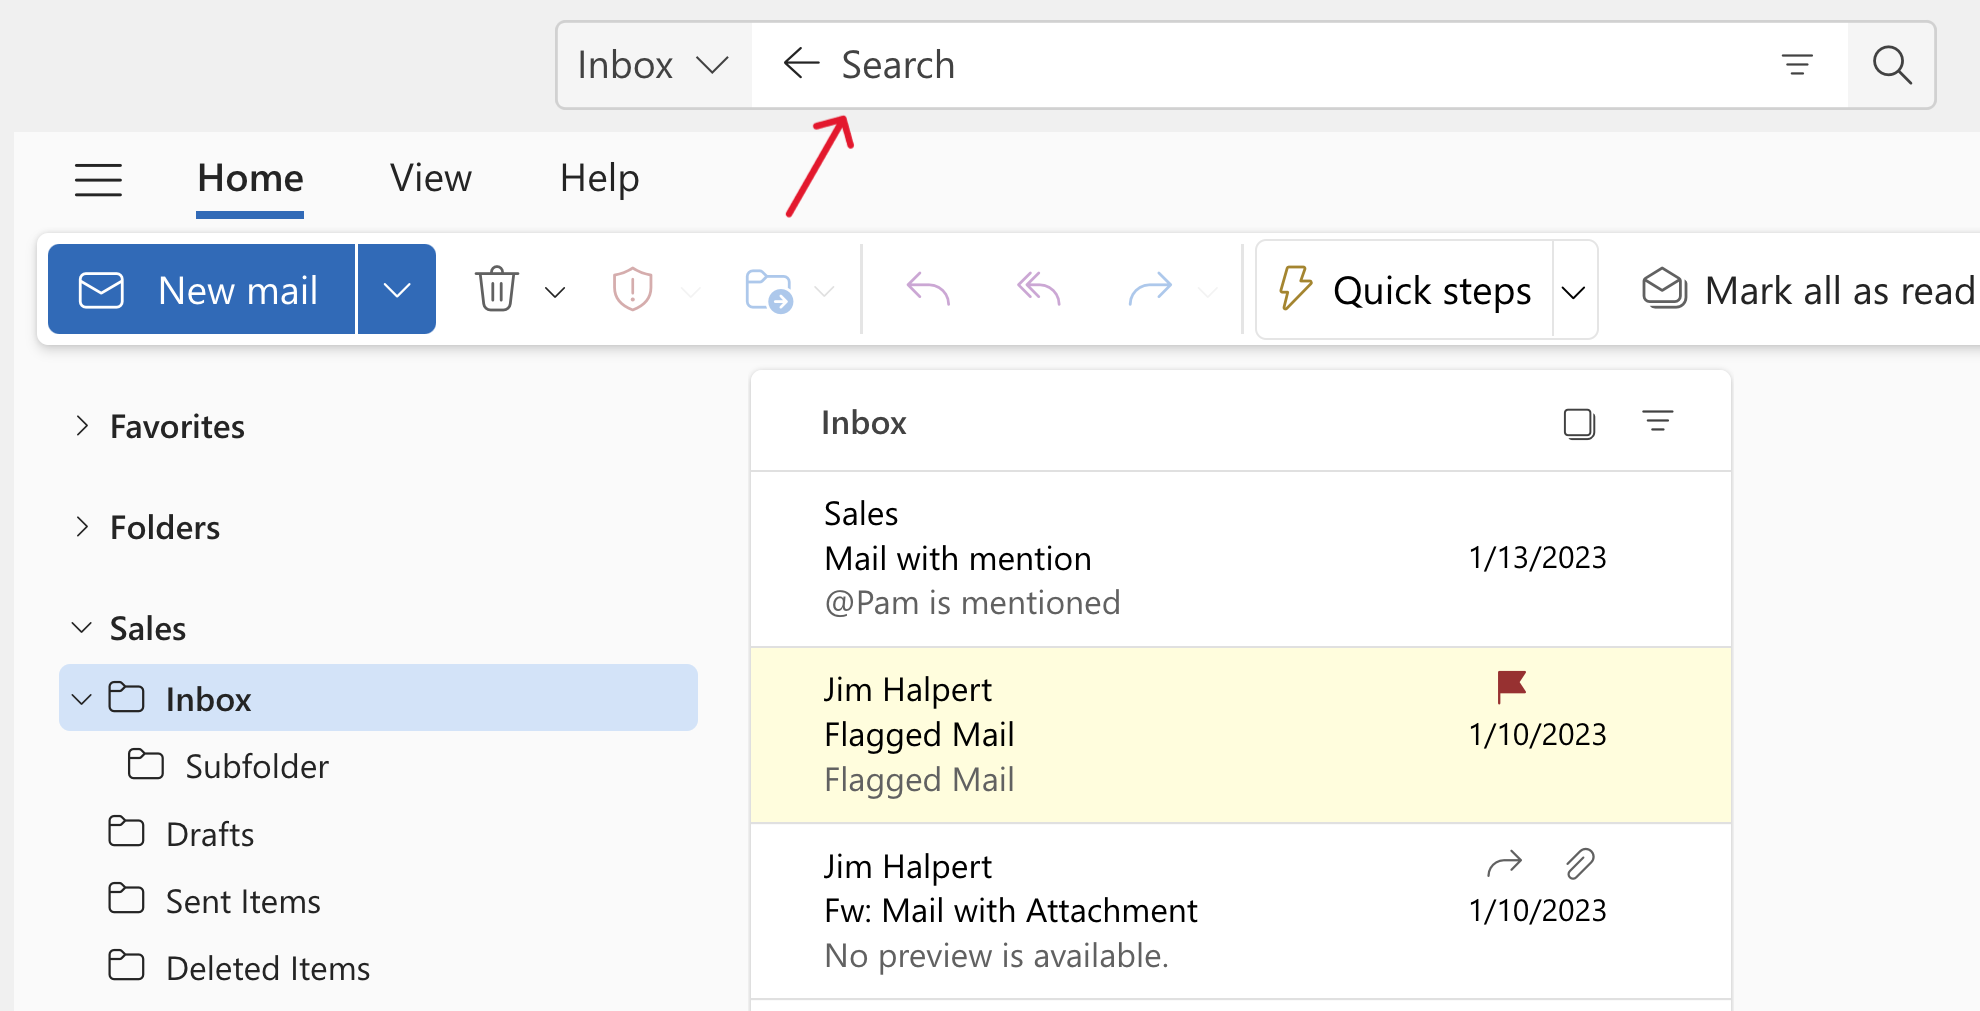Toggle the red flag on Flagged Mail
1980x1011 pixels.
(x=1511, y=686)
